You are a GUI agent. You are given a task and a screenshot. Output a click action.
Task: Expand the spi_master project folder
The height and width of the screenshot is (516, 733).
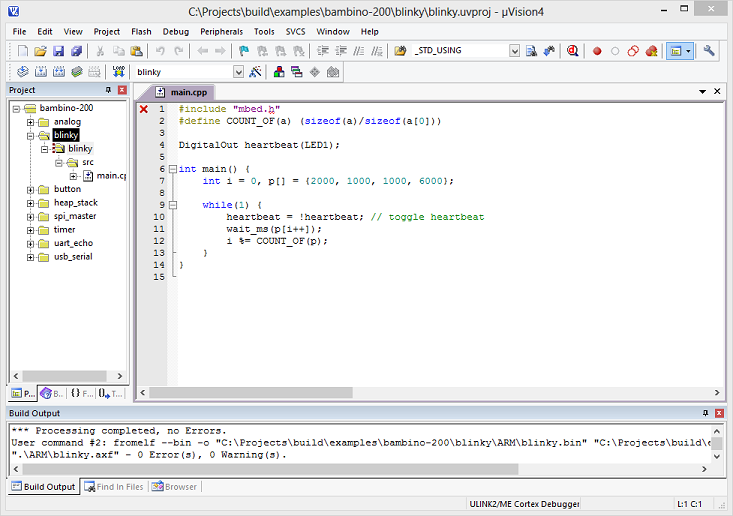click(x=30, y=217)
